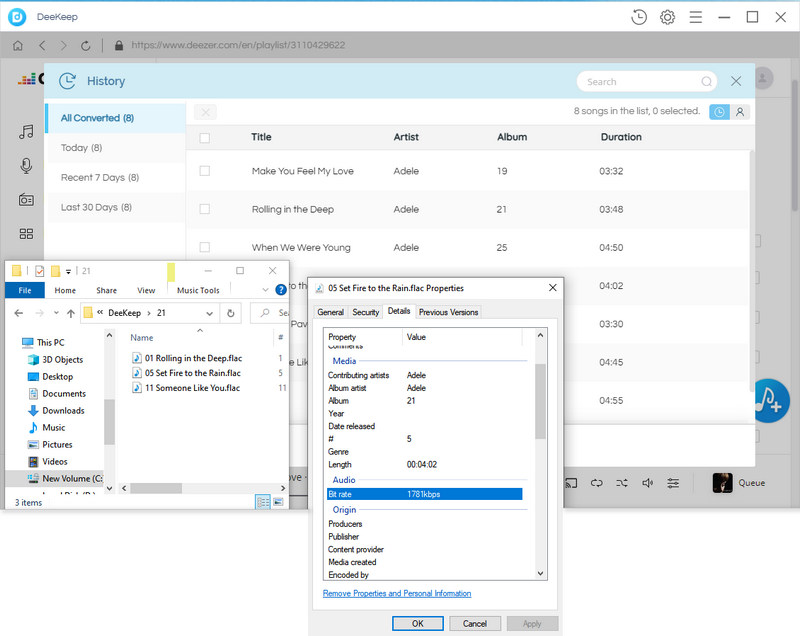Open the grid explore sidebar icon

[26, 234]
